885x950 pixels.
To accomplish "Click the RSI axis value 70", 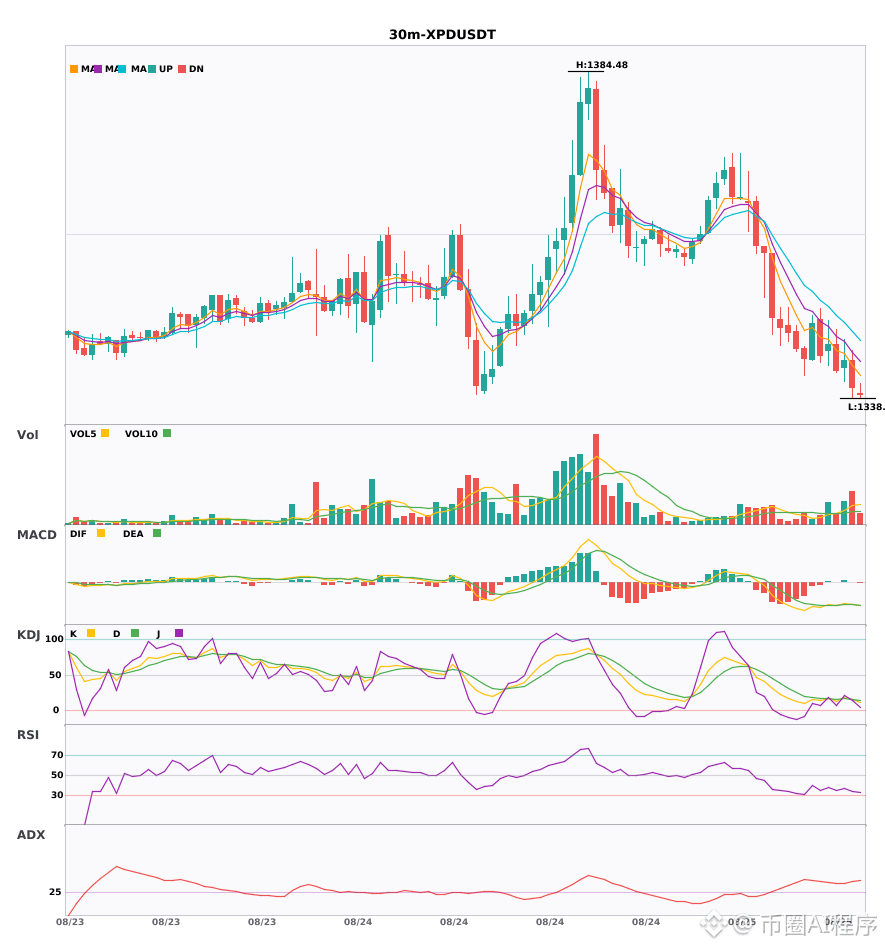I will tap(57, 755).
